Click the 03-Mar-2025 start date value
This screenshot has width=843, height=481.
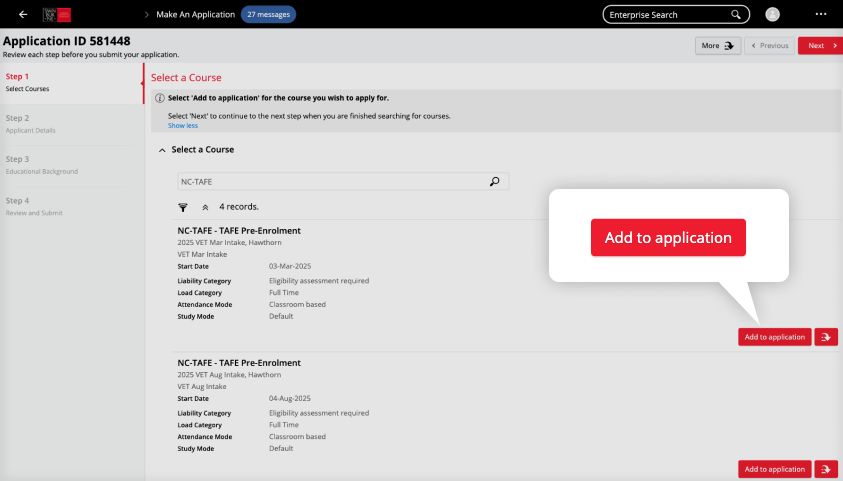290,266
